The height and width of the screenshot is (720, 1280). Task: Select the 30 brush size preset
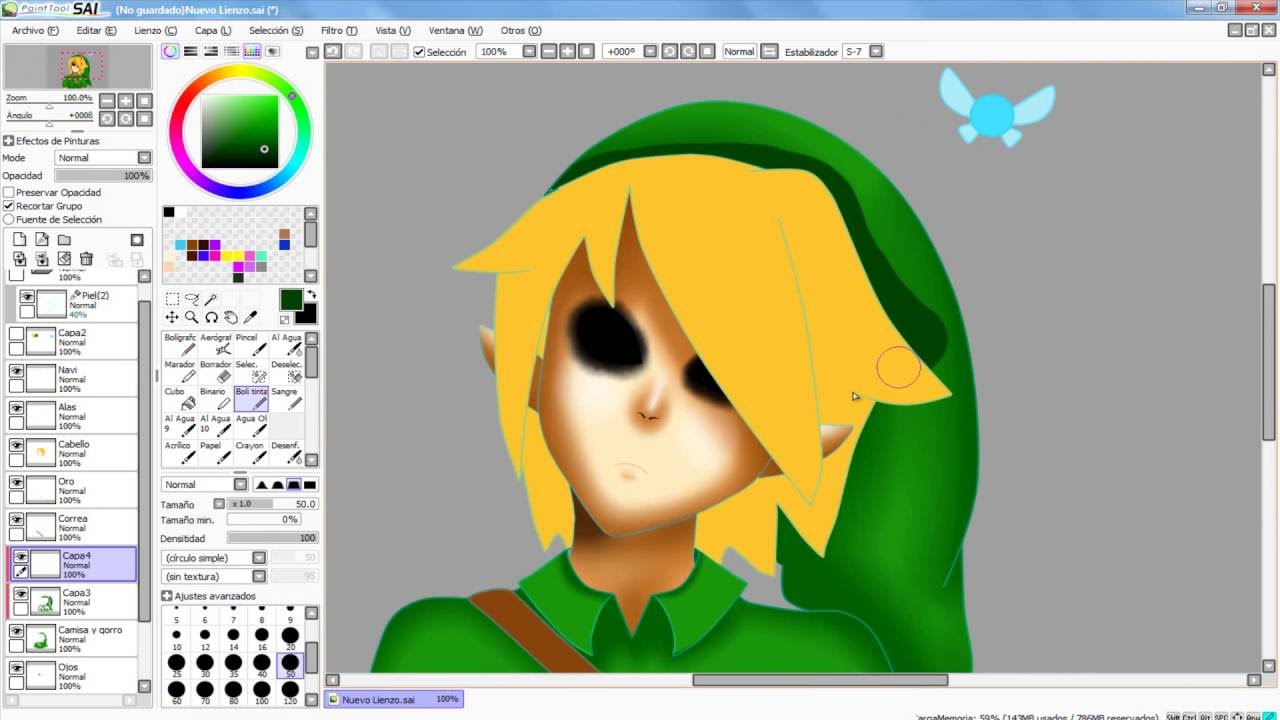coord(205,662)
